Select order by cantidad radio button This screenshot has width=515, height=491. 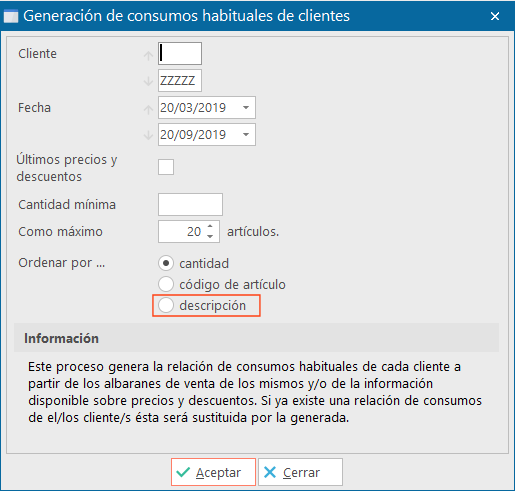click(166, 263)
